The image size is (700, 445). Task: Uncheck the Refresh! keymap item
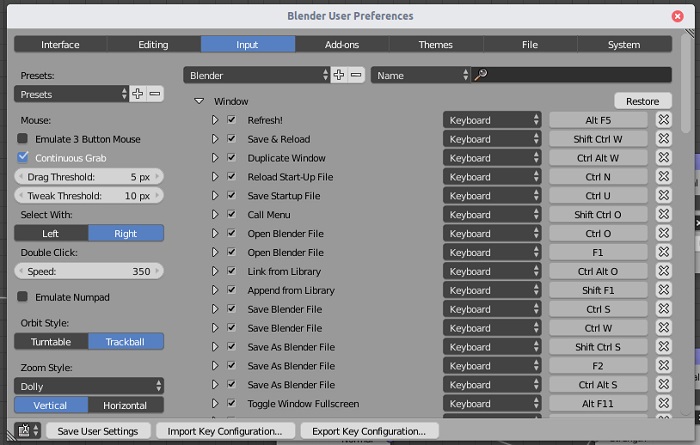click(x=231, y=120)
